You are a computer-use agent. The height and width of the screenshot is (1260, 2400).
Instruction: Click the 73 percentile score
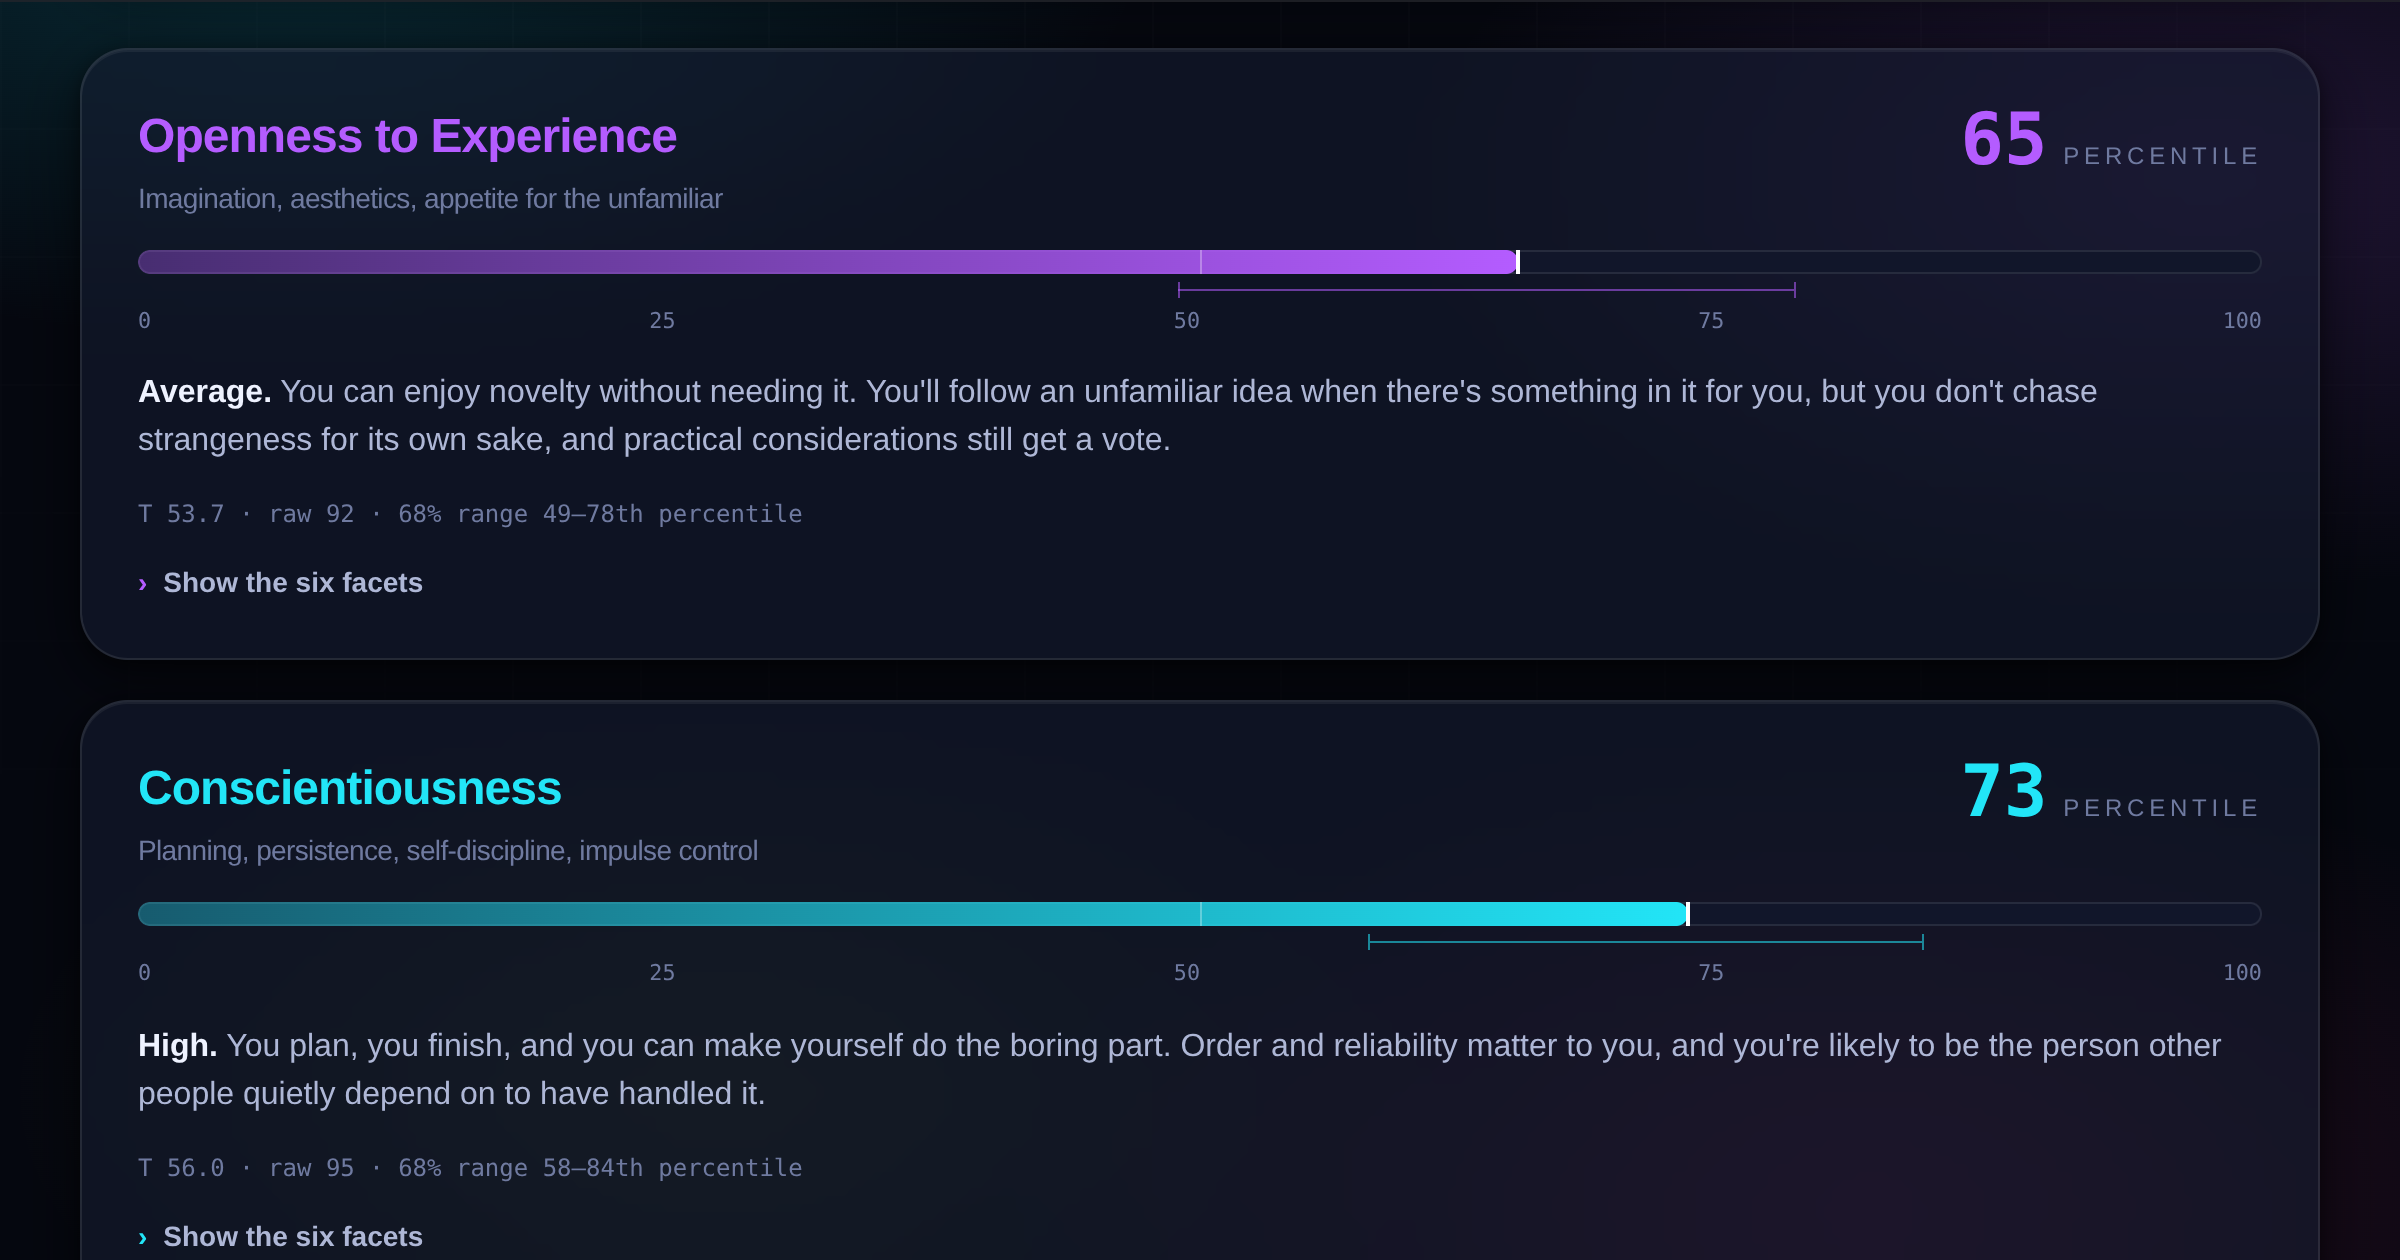click(2003, 791)
